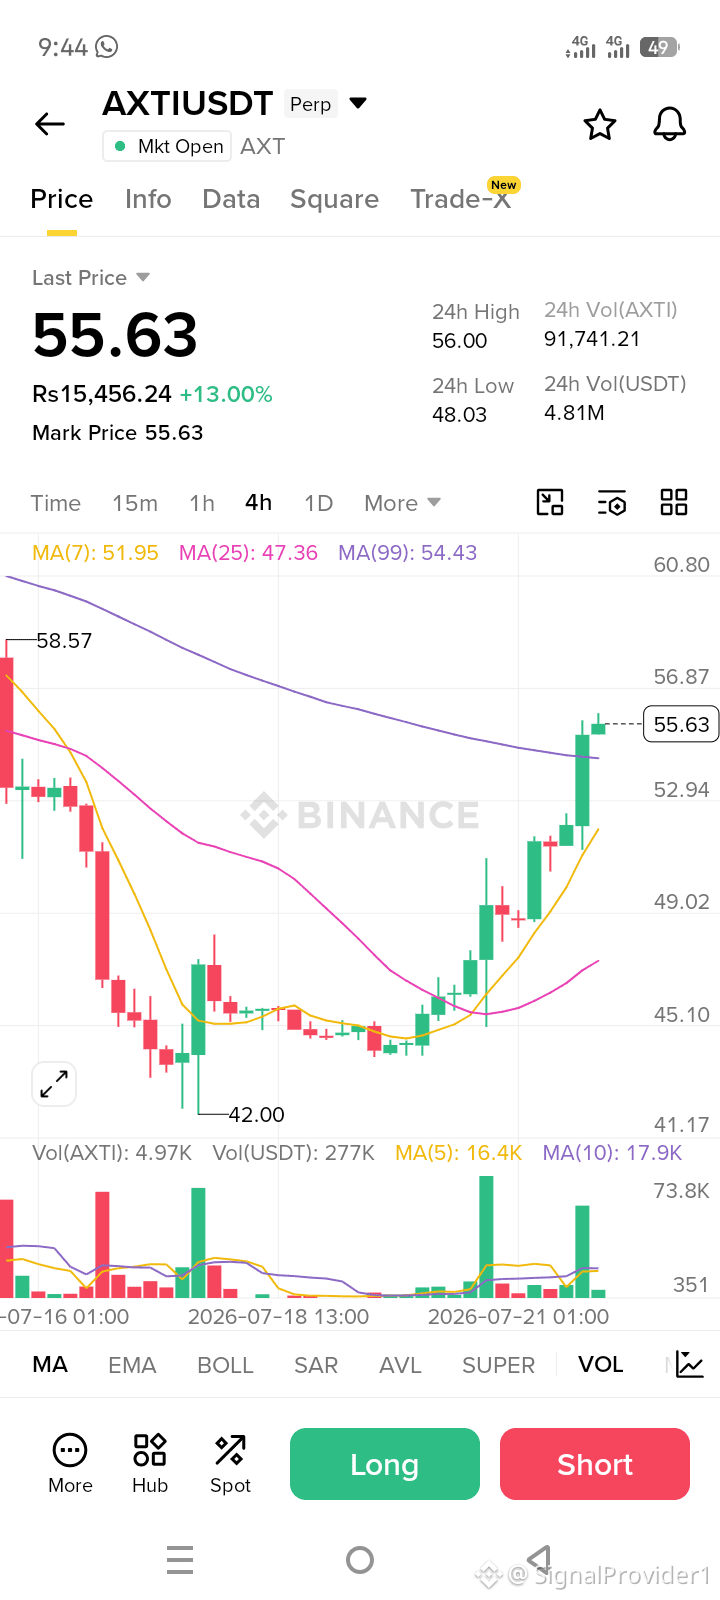Tap Android recent apps menu icon

coord(180,1560)
